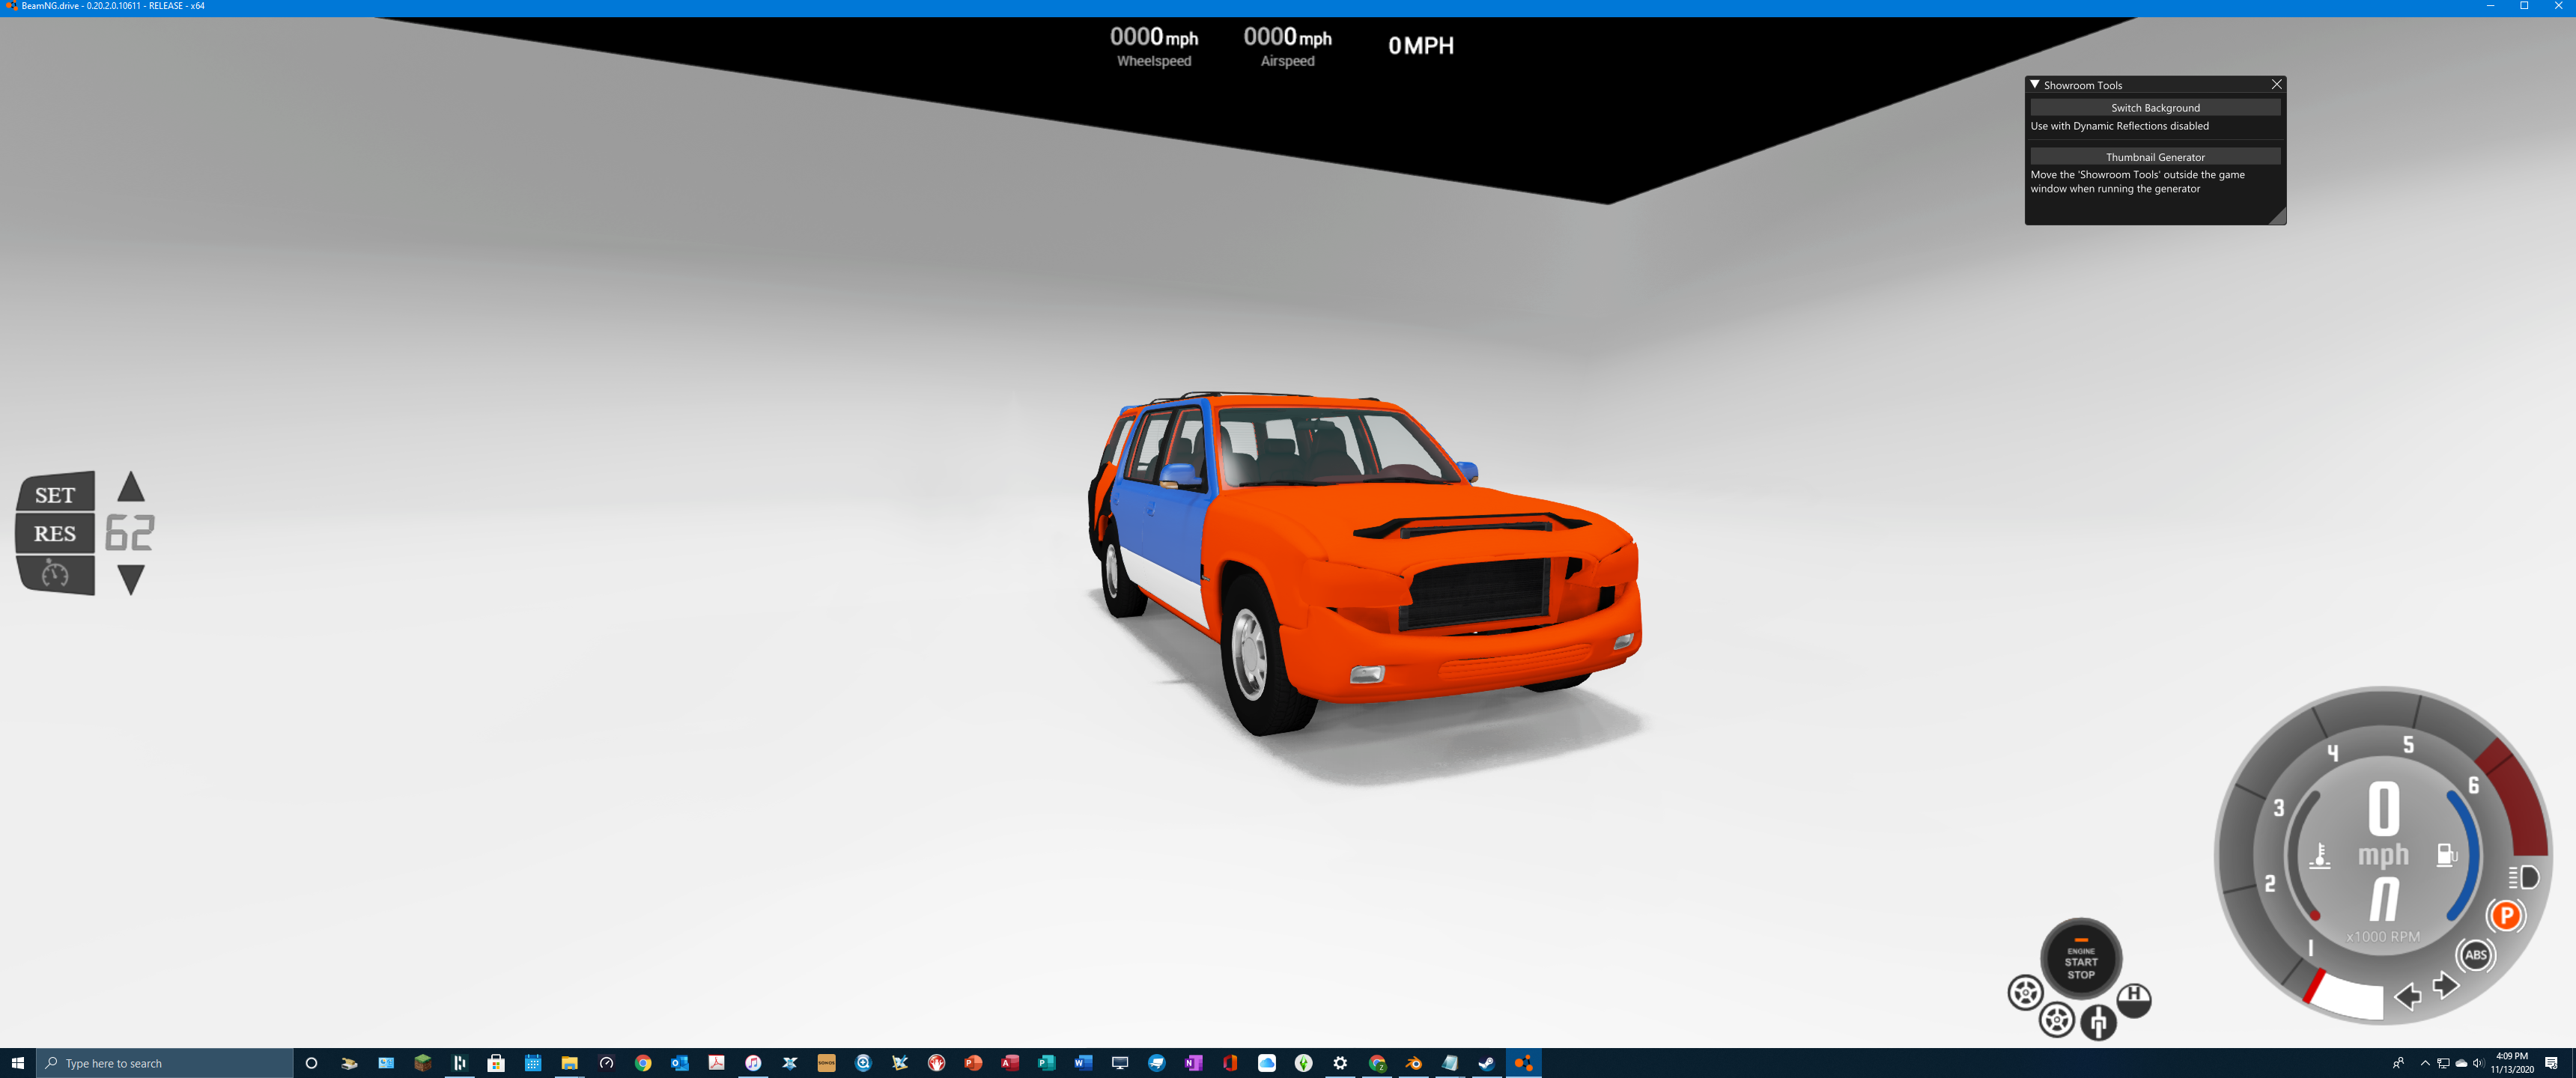Viewport: 2576px width, 1078px height.
Task: Click the engine temperature gauge icon
Action: 2320,856
